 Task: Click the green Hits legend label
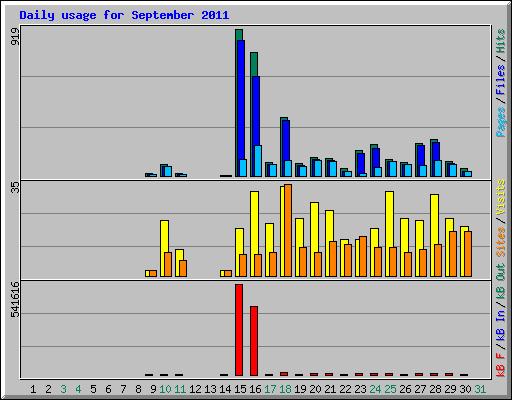click(501, 41)
